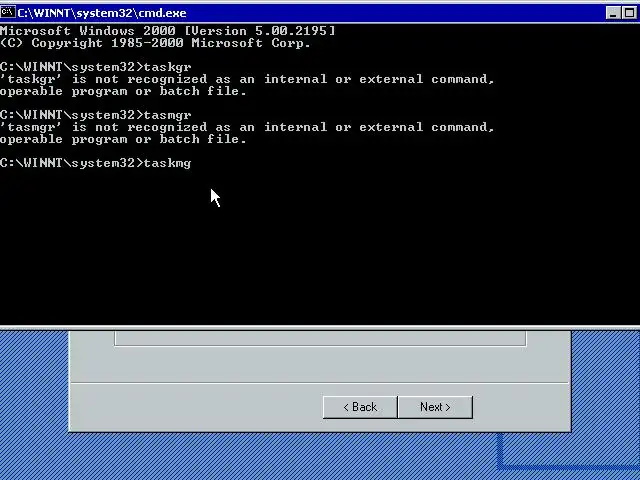Open the cmd.exe system menu icon
The height and width of the screenshot is (480, 640).
click(x=8, y=12)
